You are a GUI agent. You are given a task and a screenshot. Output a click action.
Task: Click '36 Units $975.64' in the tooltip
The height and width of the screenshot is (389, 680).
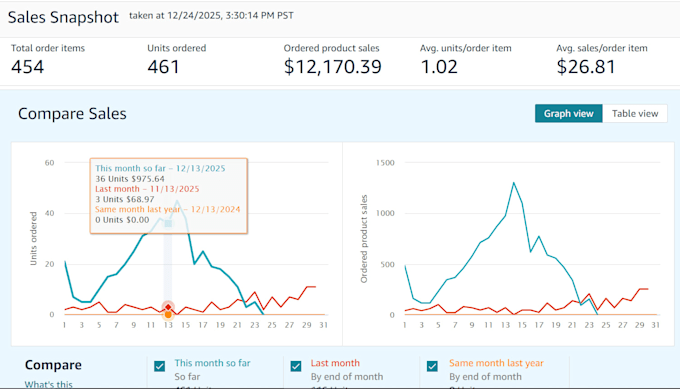130,179
